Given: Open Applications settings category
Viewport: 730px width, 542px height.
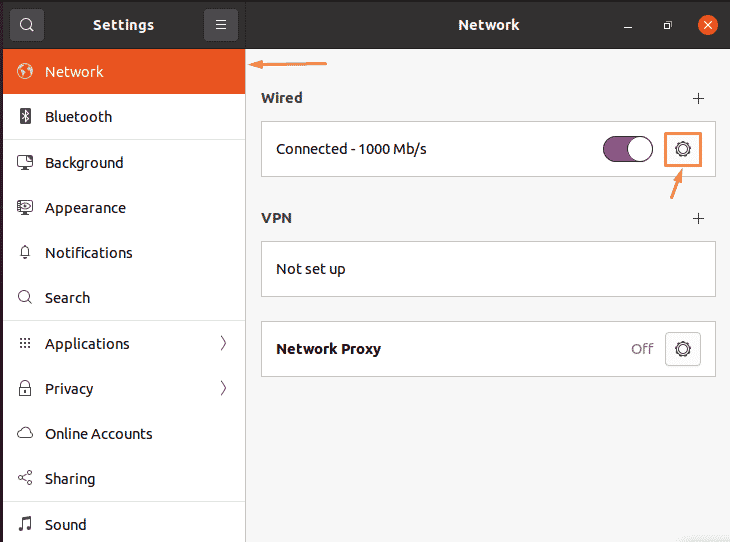Looking at the screenshot, I should coord(124,343).
